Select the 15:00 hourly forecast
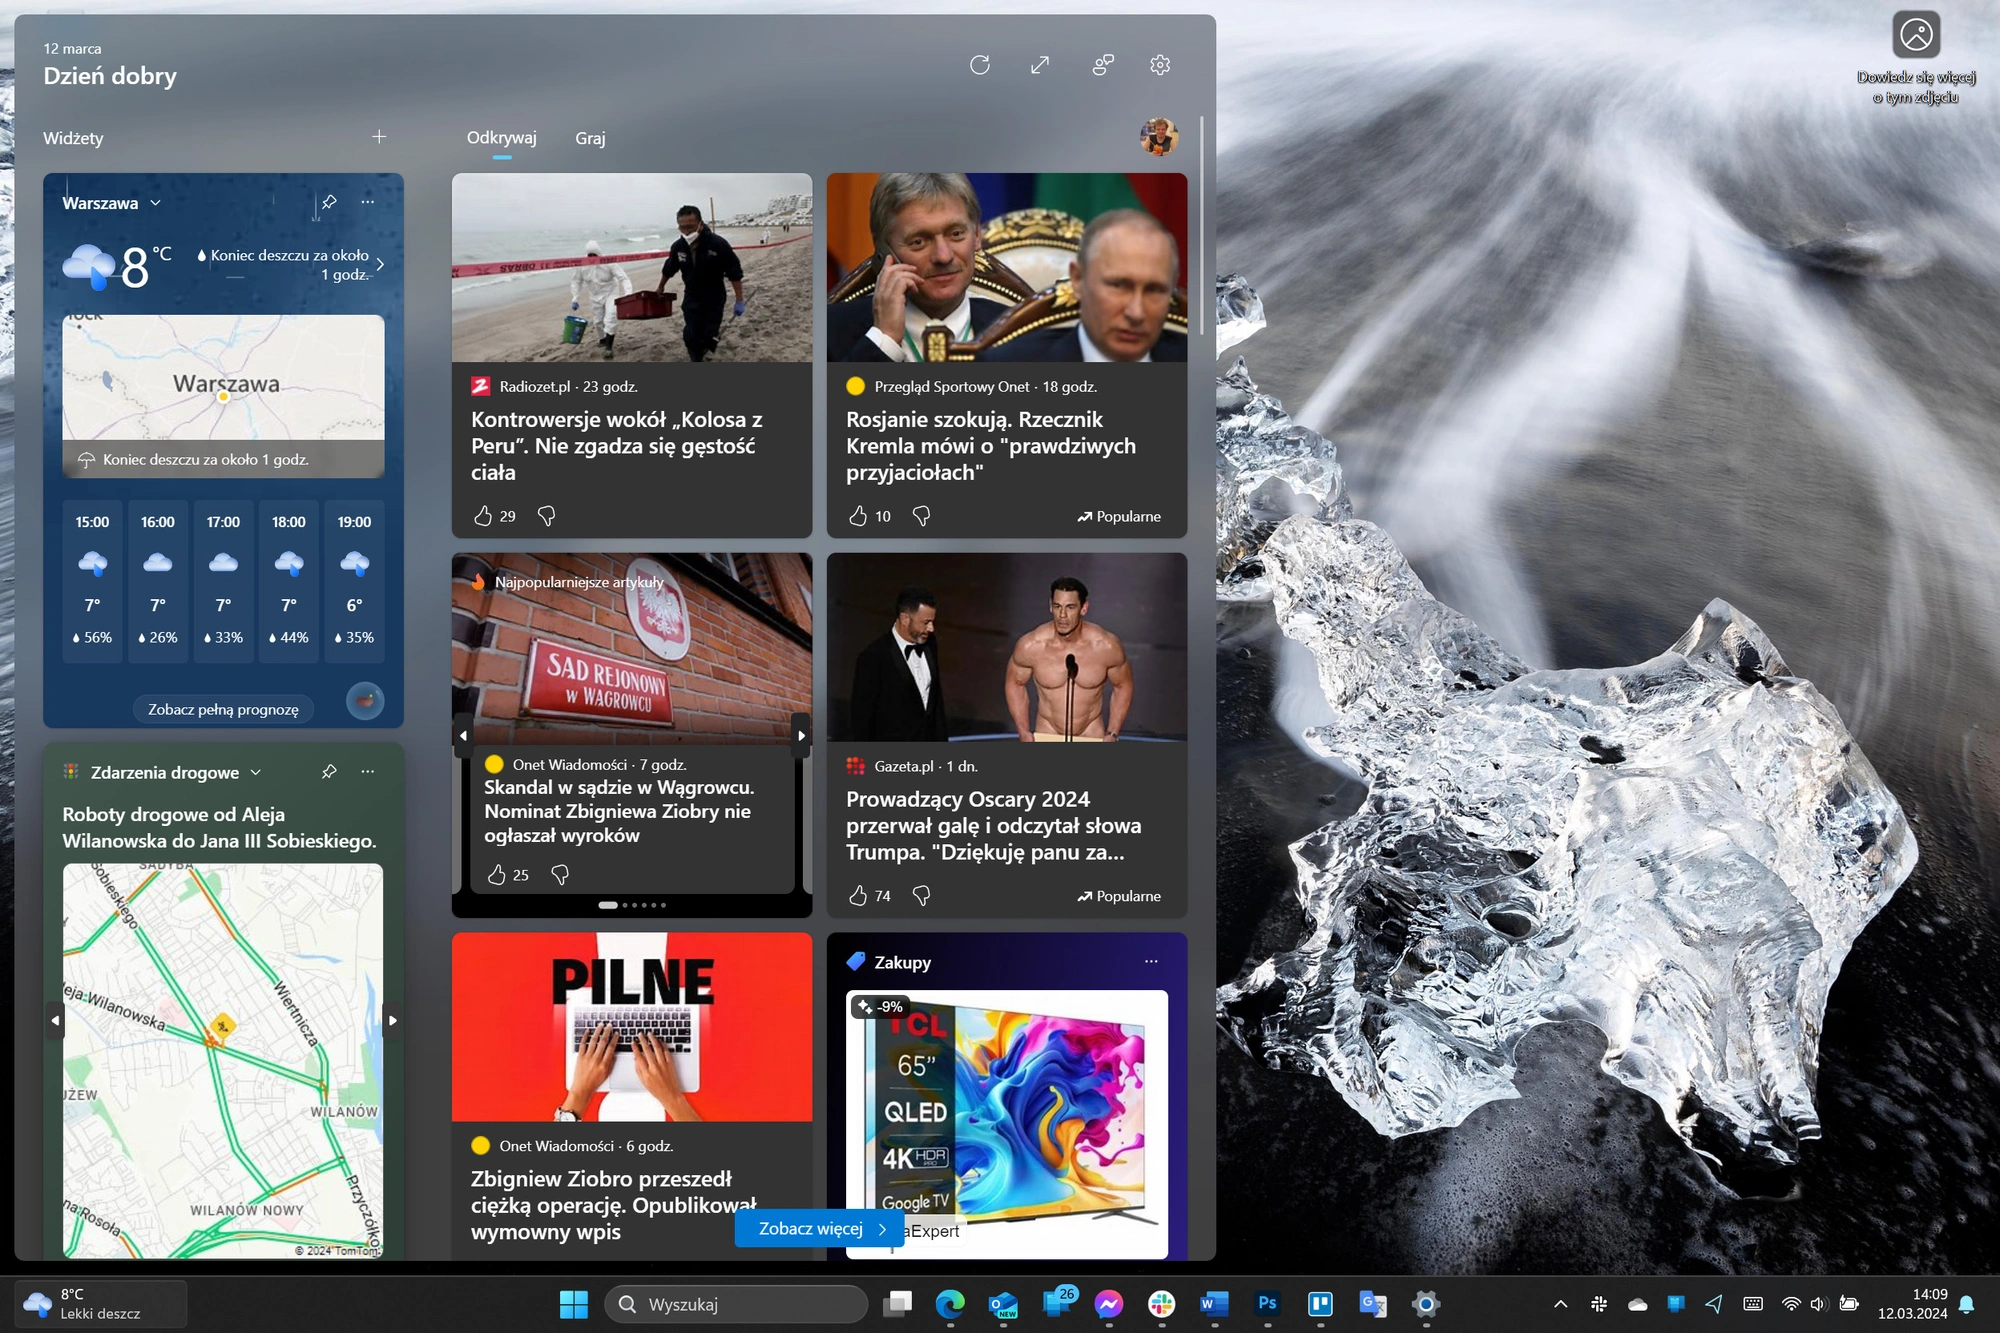This screenshot has height=1333, width=2000. (x=92, y=581)
